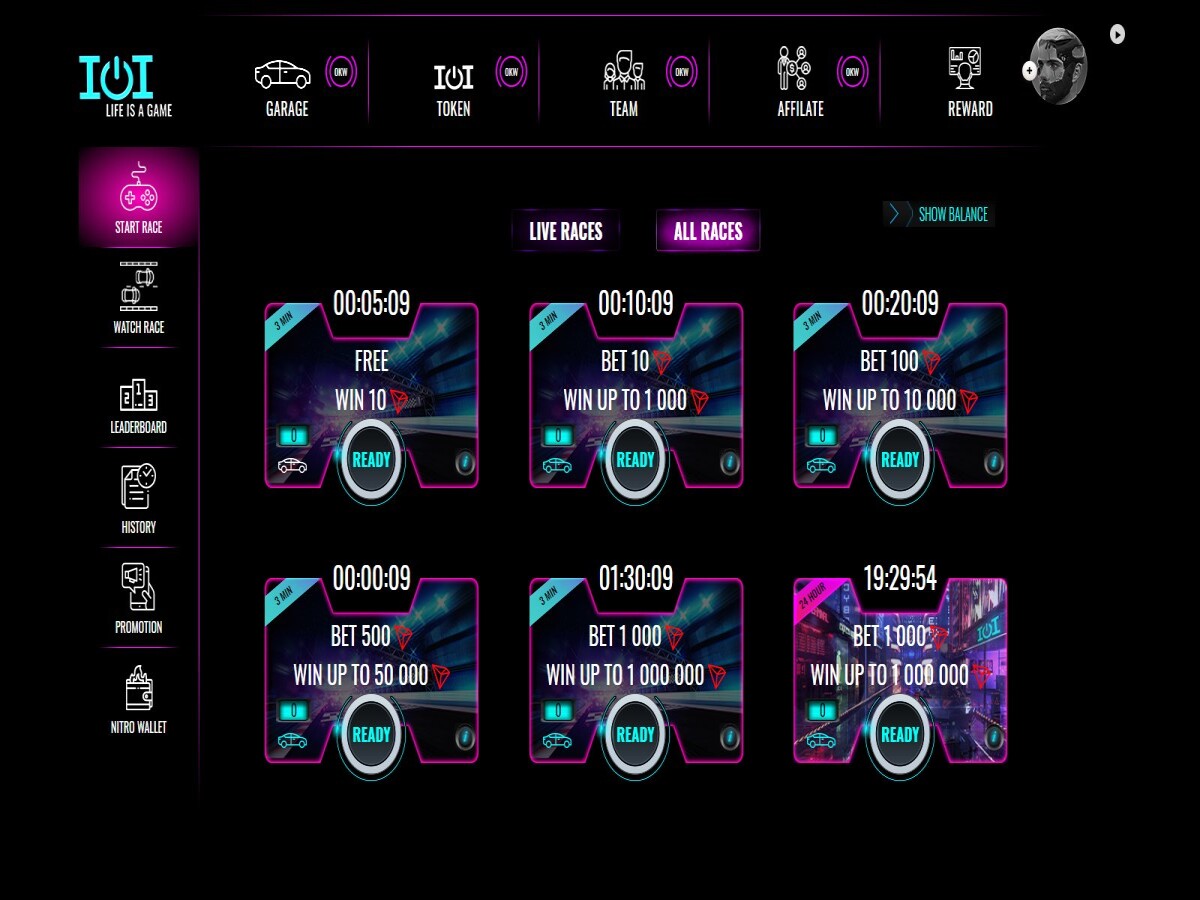The height and width of the screenshot is (900, 1200).
Task: Click the 19:29:54 countdown timer
Action: 900,578
